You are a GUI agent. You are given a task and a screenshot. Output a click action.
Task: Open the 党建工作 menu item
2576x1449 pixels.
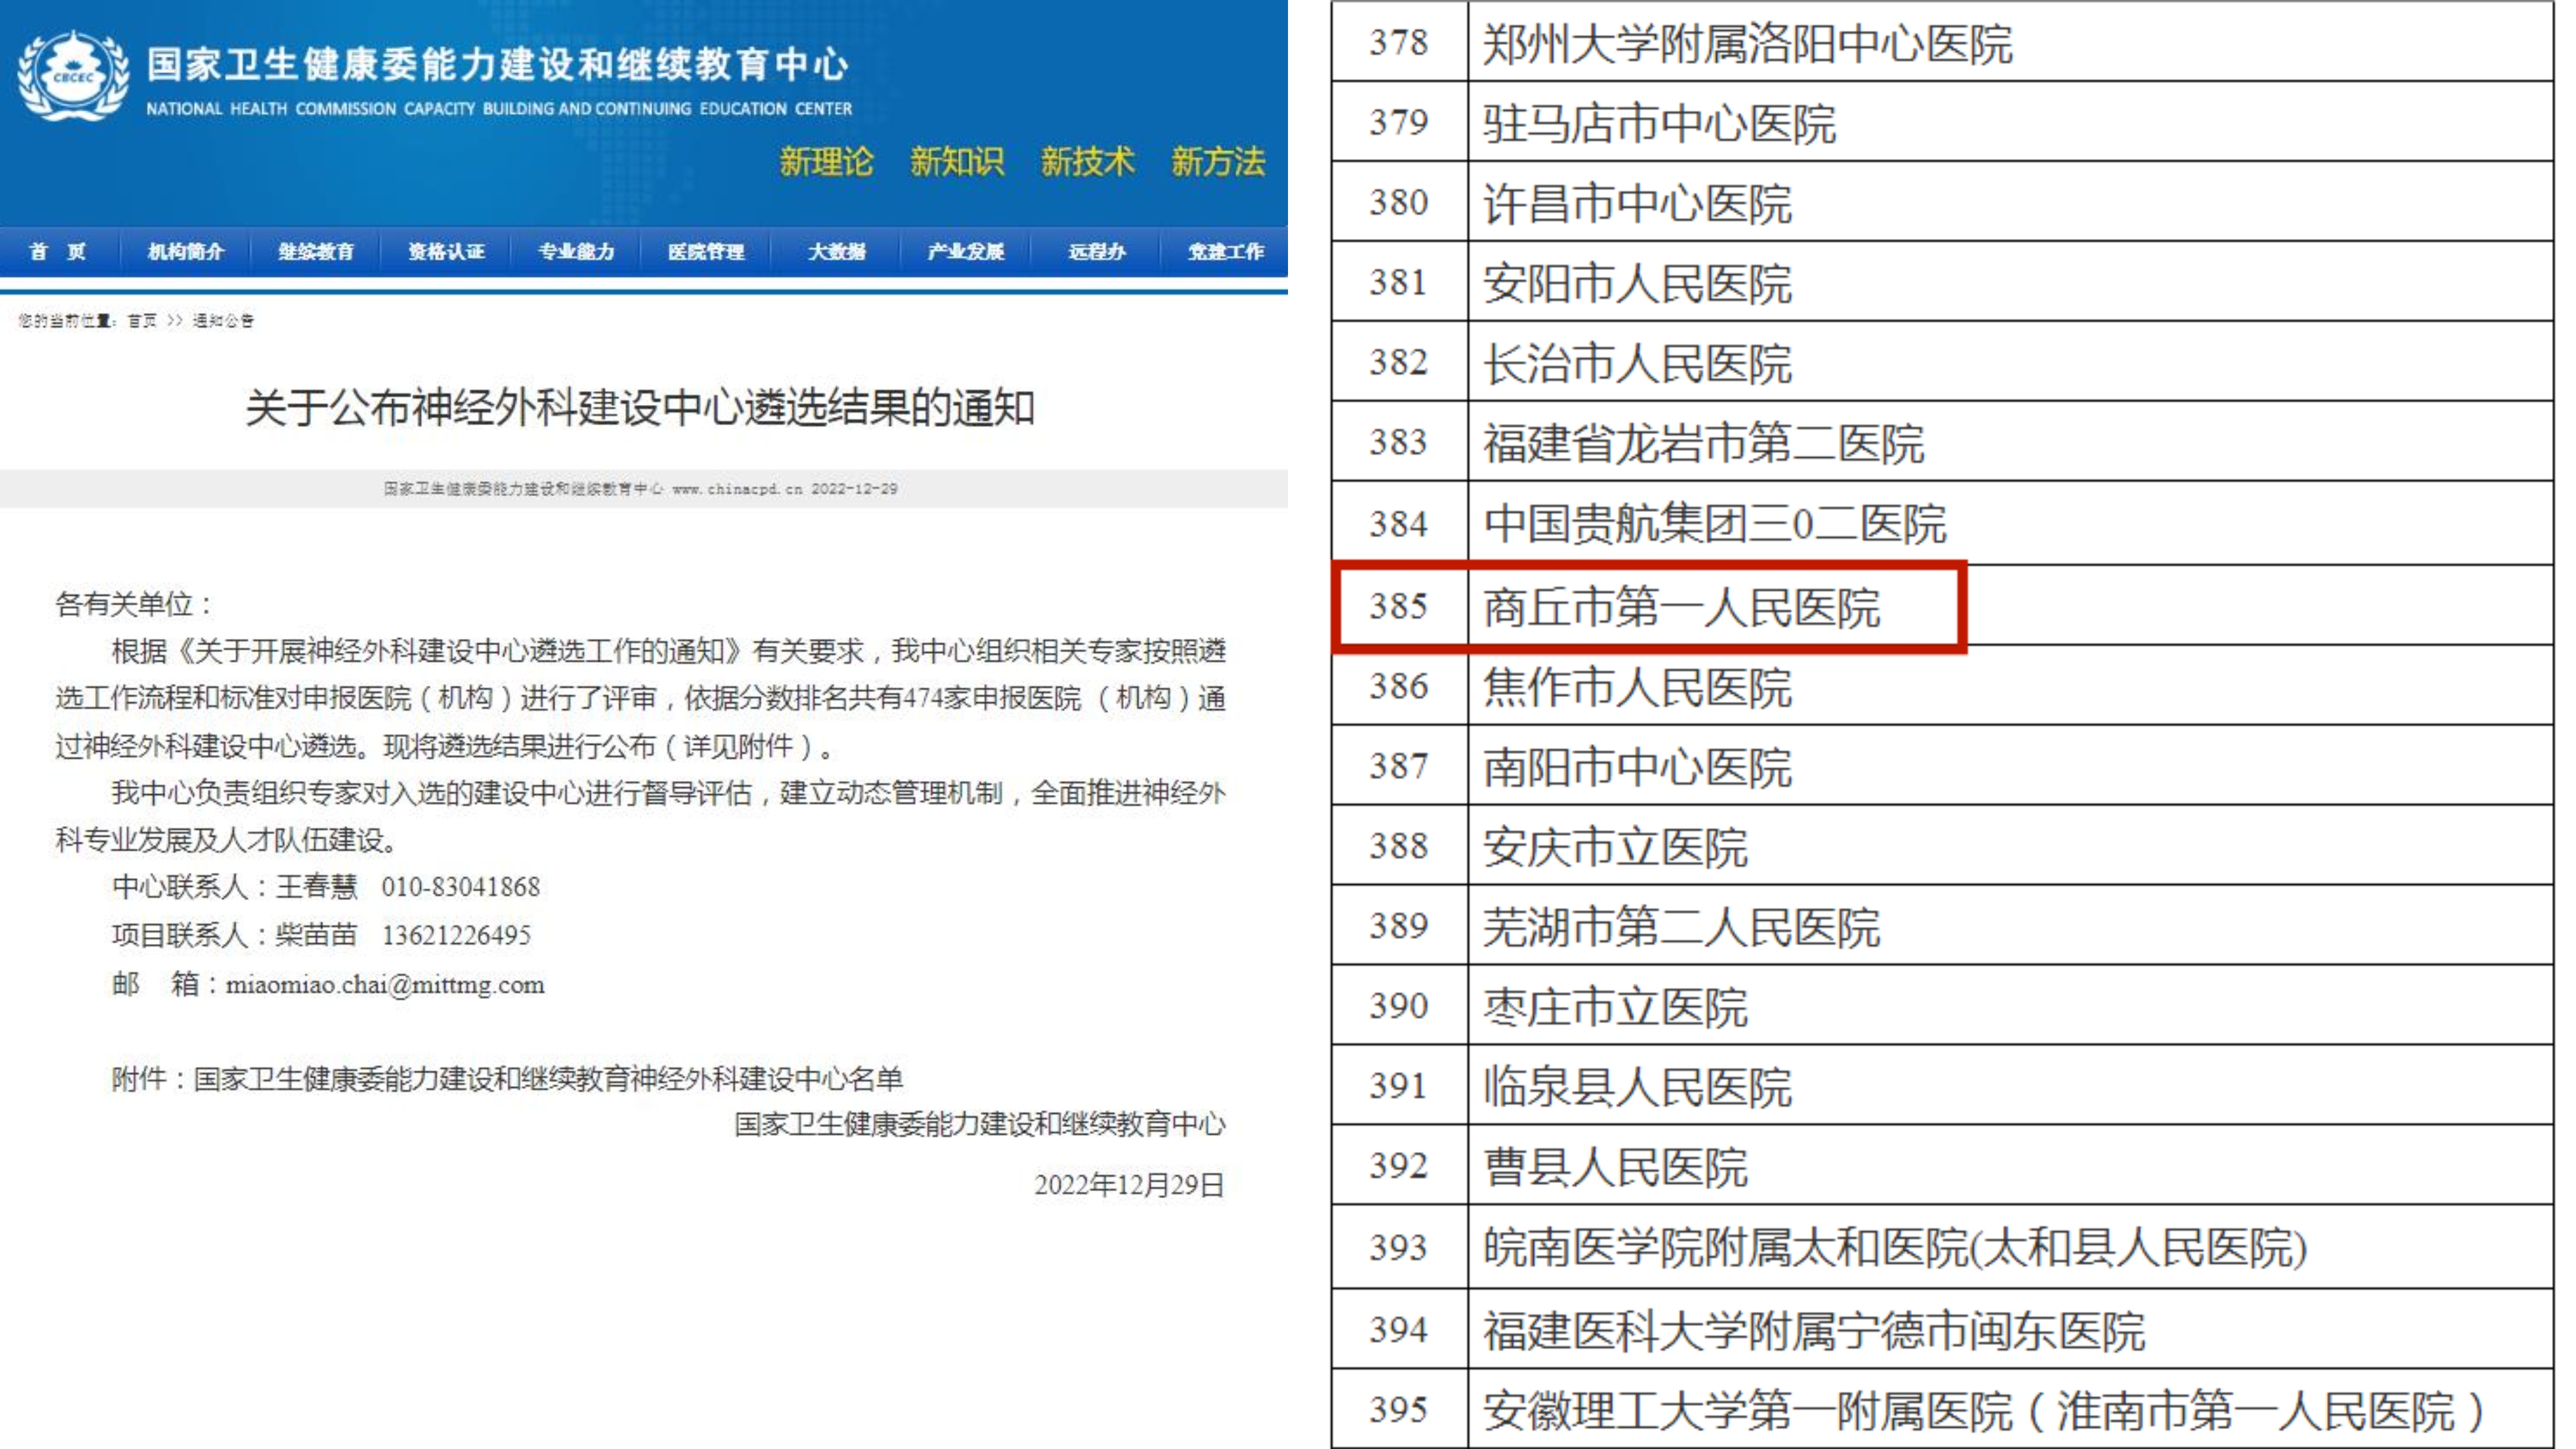(1226, 252)
